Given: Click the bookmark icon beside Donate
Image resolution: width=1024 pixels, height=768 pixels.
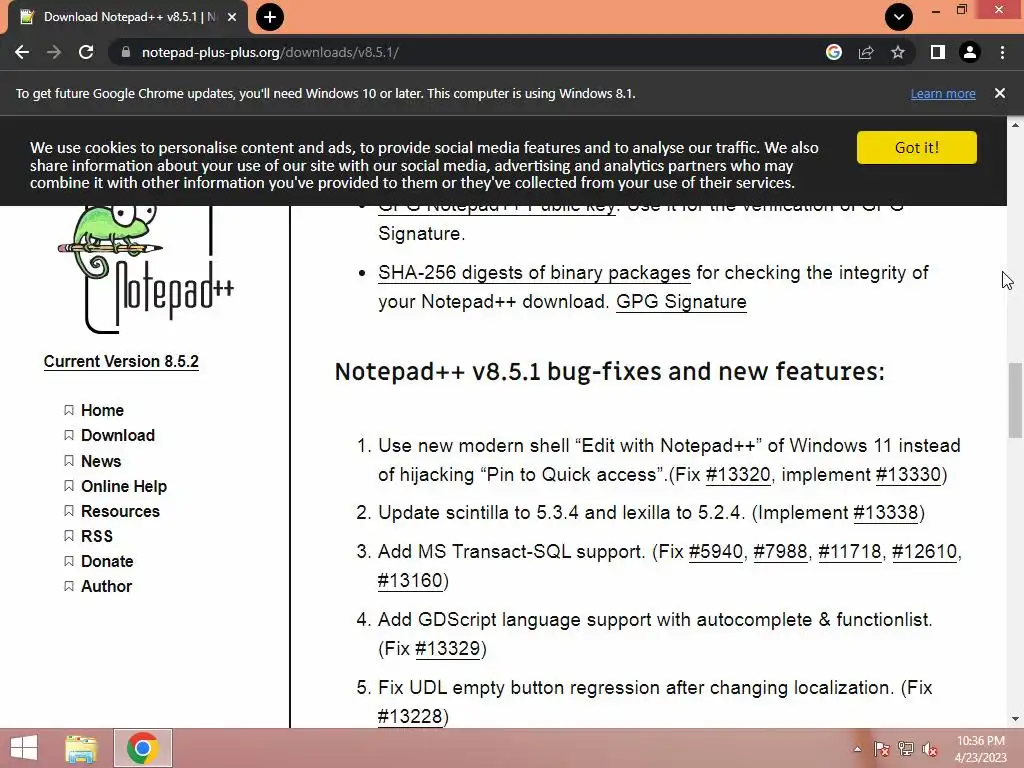Looking at the screenshot, I should [69, 561].
